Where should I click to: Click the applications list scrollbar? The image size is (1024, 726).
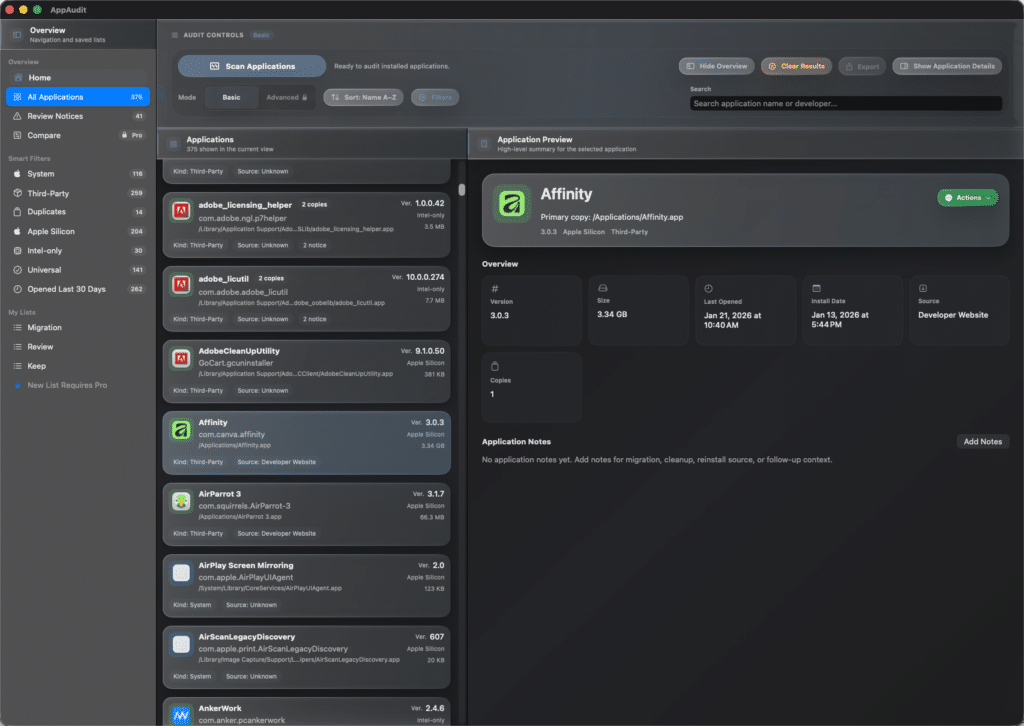click(462, 190)
